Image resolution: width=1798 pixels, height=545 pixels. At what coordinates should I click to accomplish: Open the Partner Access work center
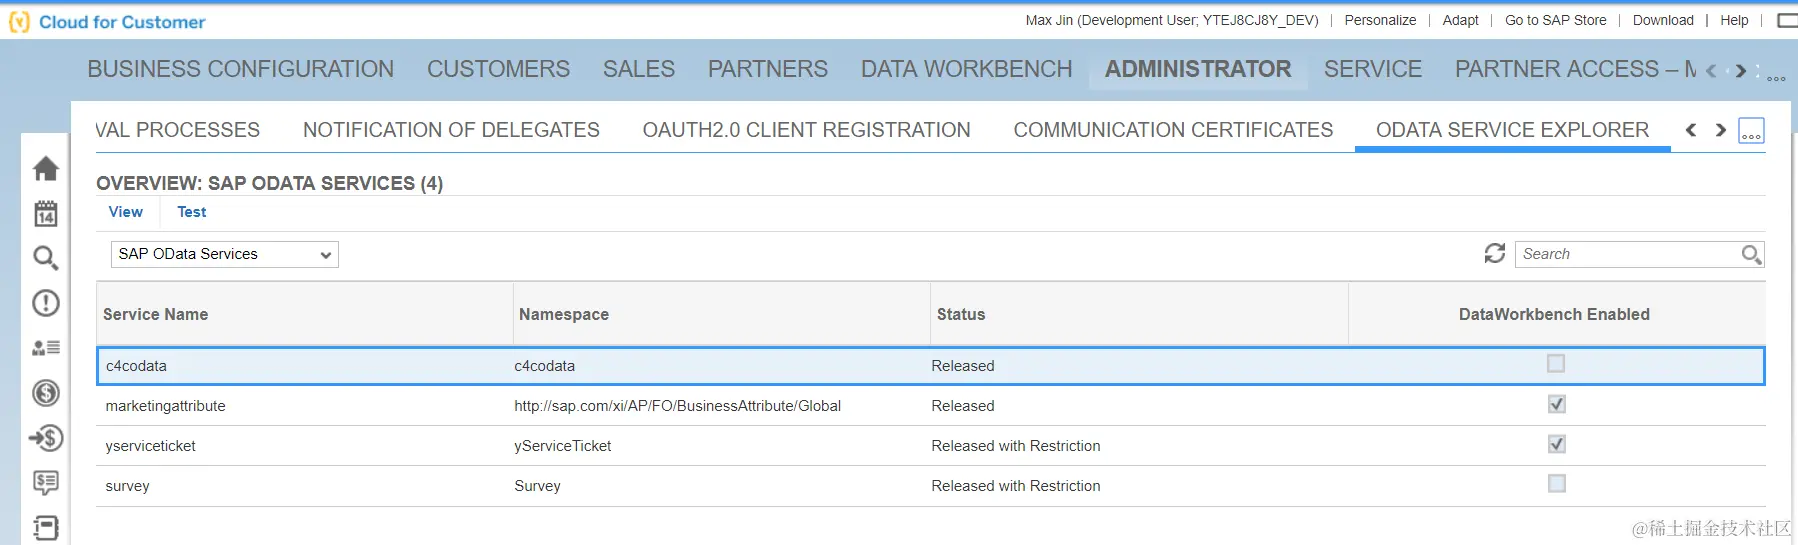tap(1575, 69)
